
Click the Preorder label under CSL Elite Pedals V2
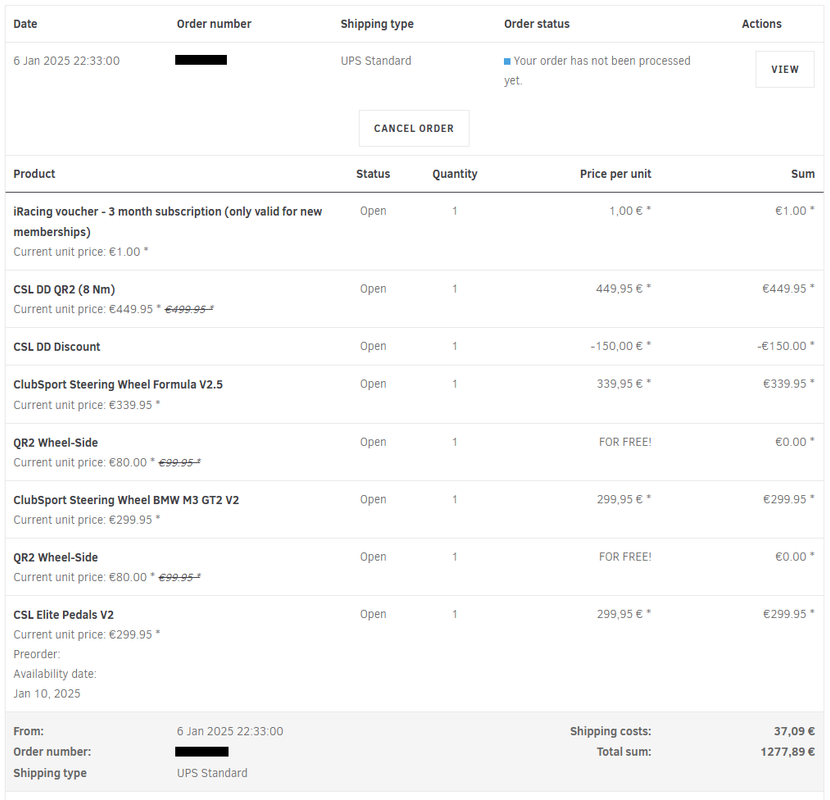(x=37, y=654)
